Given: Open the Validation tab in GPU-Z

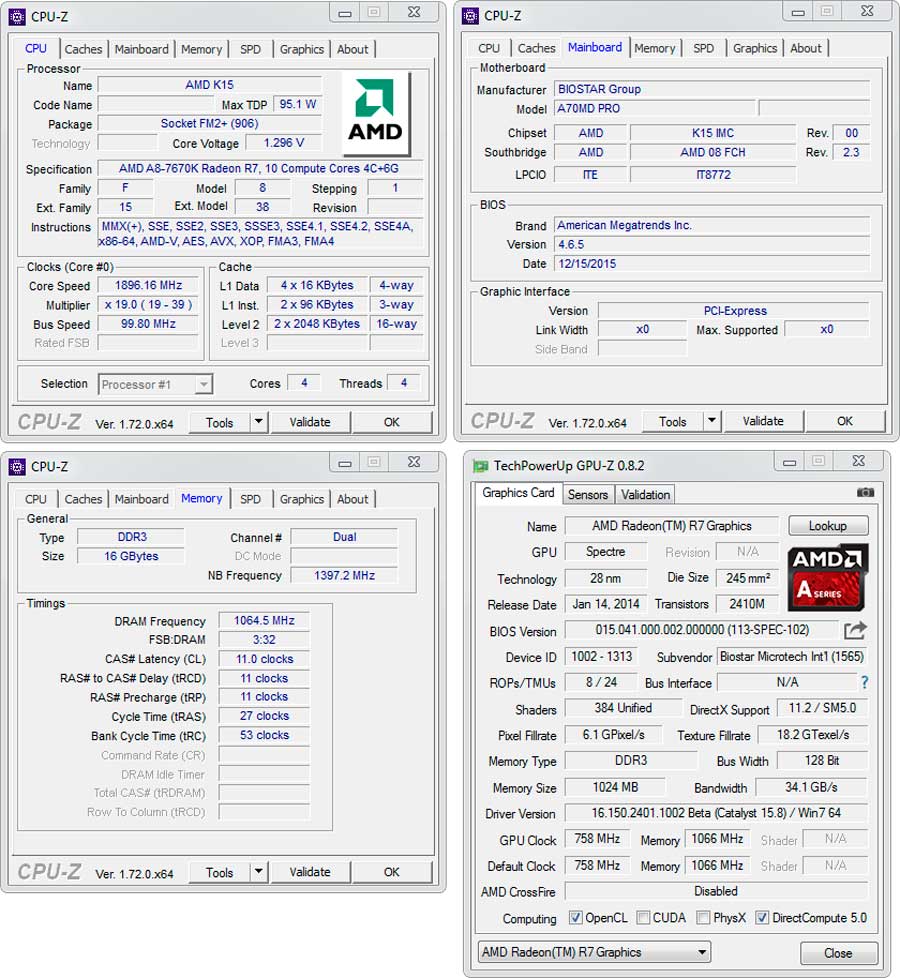Looking at the screenshot, I should (x=646, y=495).
